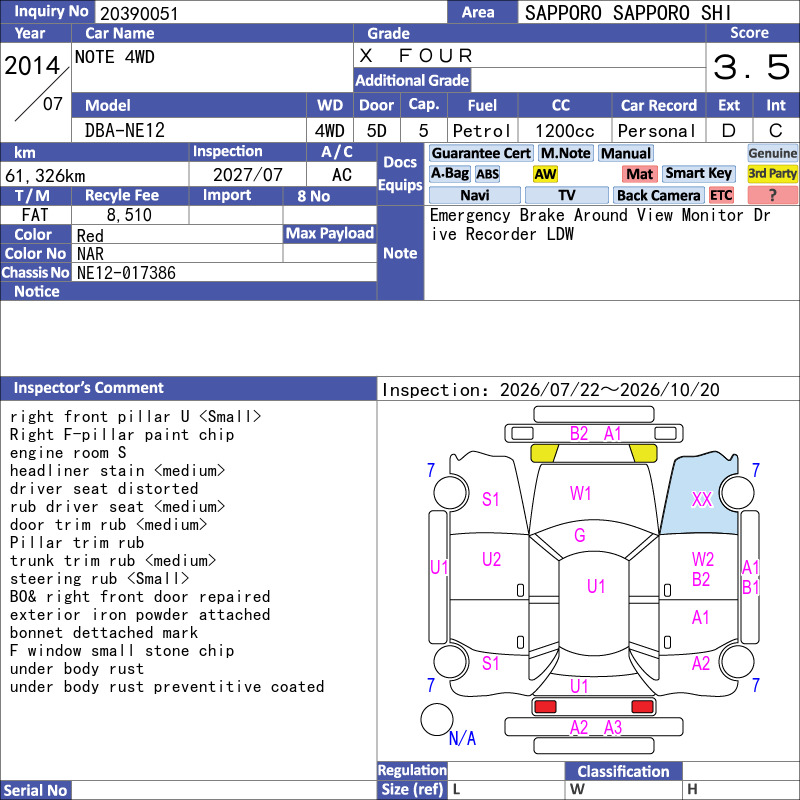Click the chassis number NE12-017386 field
The height and width of the screenshot is (800, 800).
click(x=224, y=273)
